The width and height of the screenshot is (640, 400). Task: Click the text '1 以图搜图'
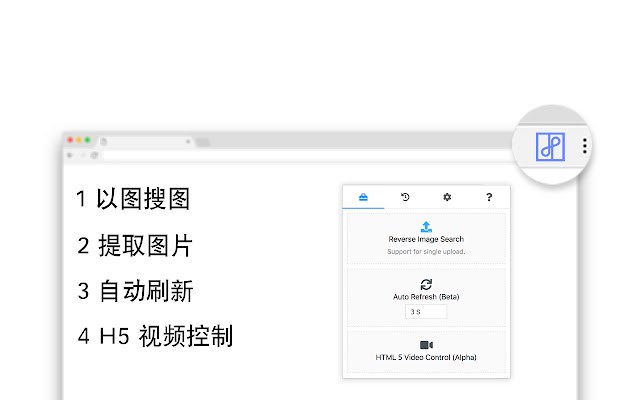[x=133, y=199]
